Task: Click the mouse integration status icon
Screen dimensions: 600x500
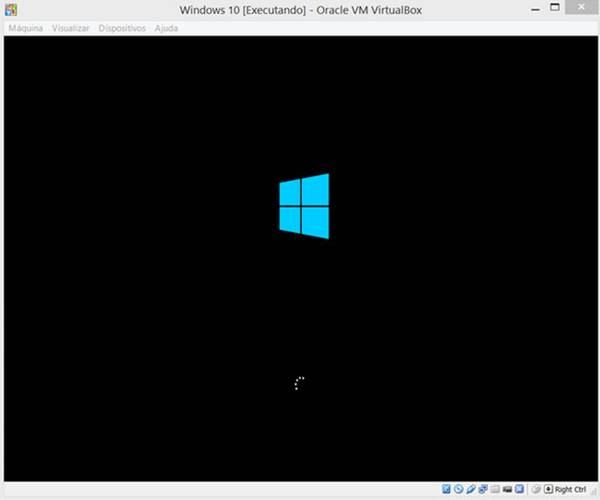Action: (536, 489)
